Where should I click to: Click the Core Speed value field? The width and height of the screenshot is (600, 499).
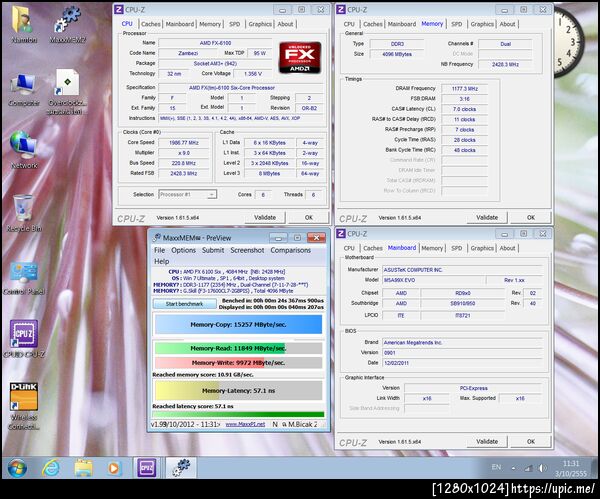coord(184,143)
